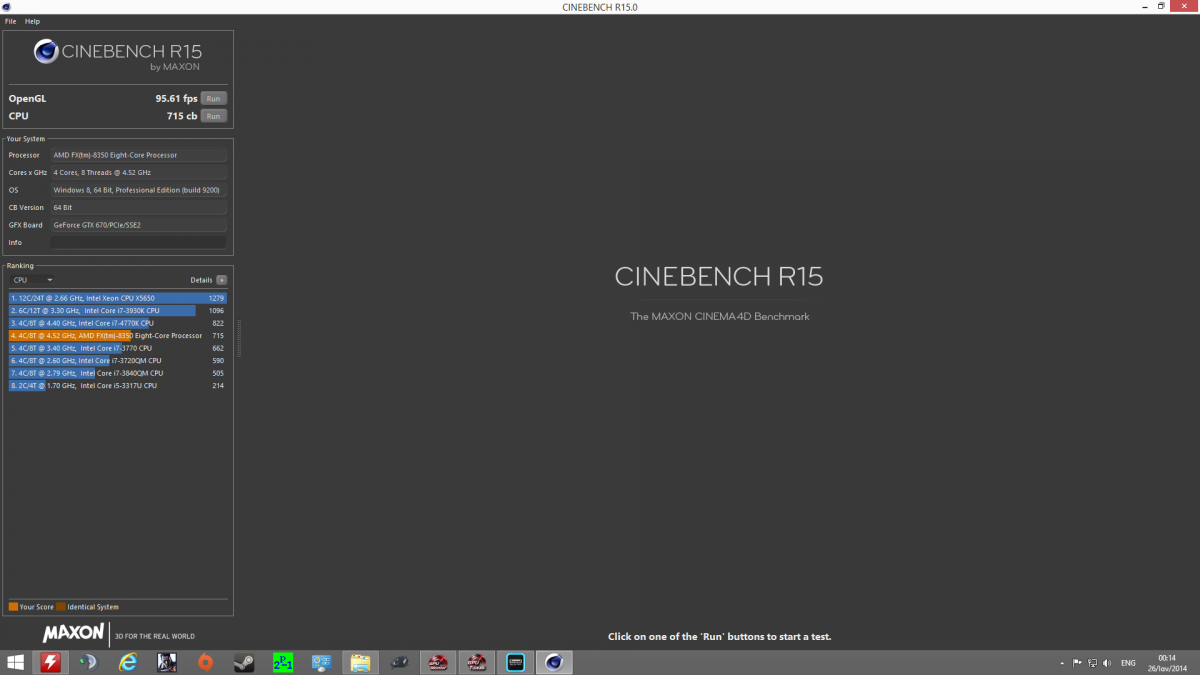Open the game character taskbar icon

coord(166,662)
